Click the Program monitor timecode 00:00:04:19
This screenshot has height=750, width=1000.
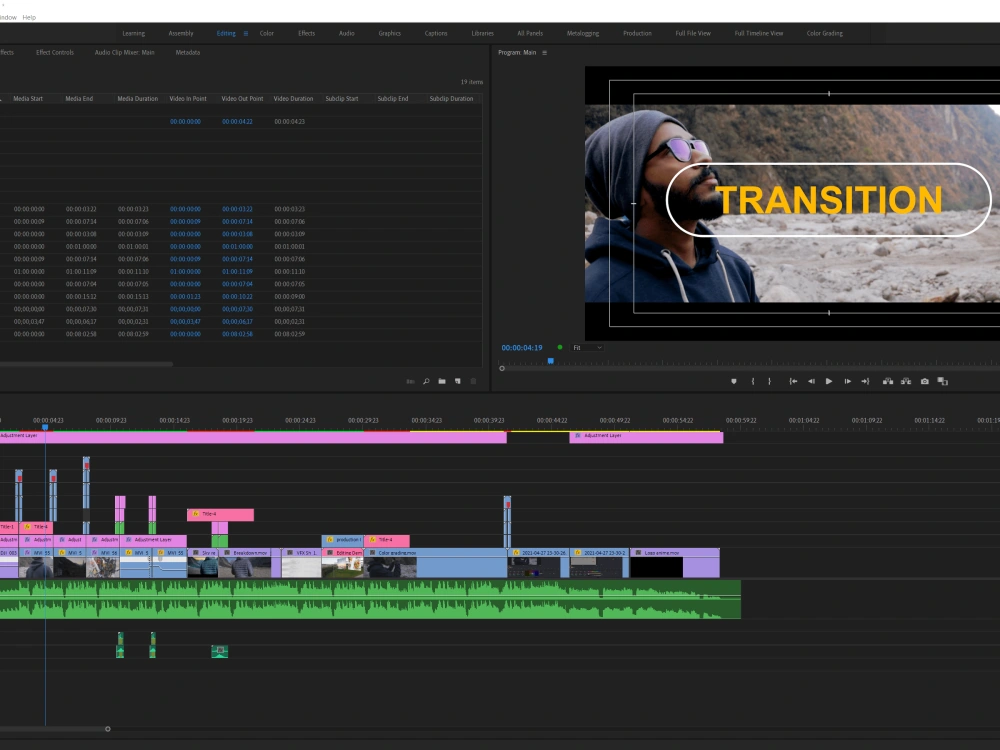click(x=522, y=348)
